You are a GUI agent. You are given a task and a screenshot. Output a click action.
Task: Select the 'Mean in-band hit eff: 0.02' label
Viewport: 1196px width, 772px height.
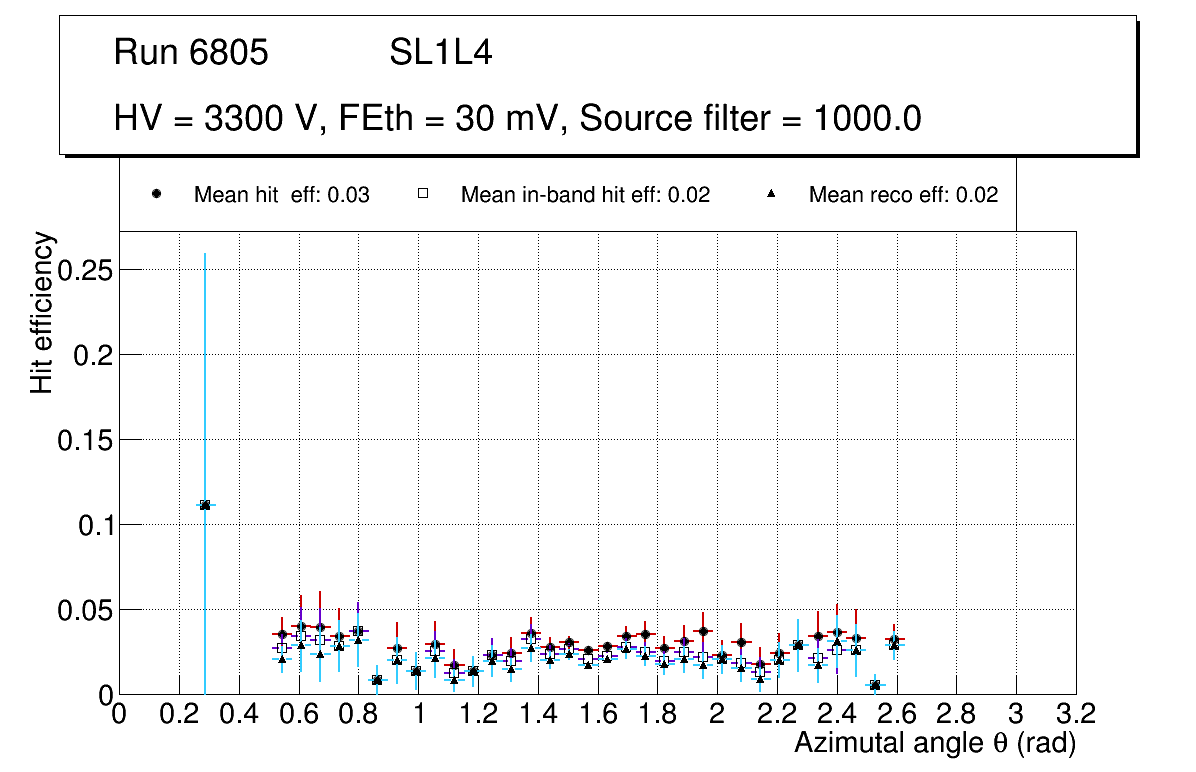(585, 196)
